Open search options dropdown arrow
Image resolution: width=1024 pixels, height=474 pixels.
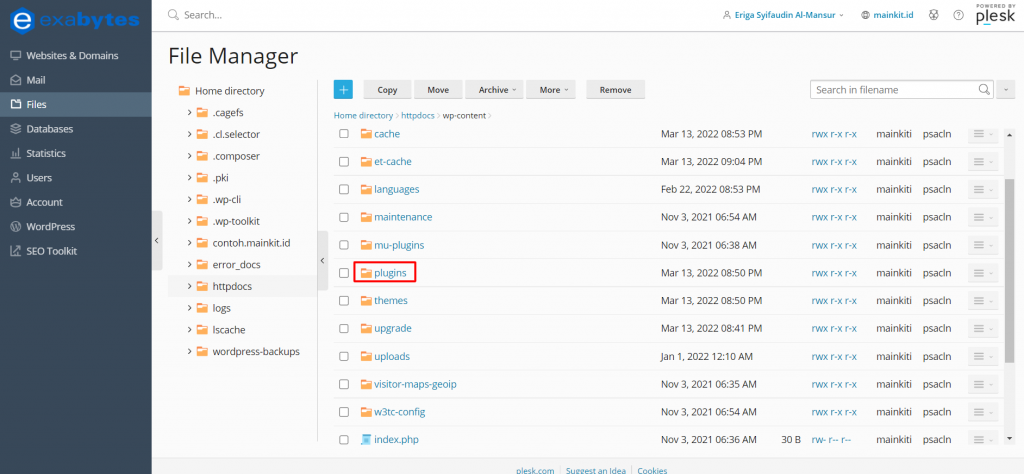click(x=1006, y=90)
